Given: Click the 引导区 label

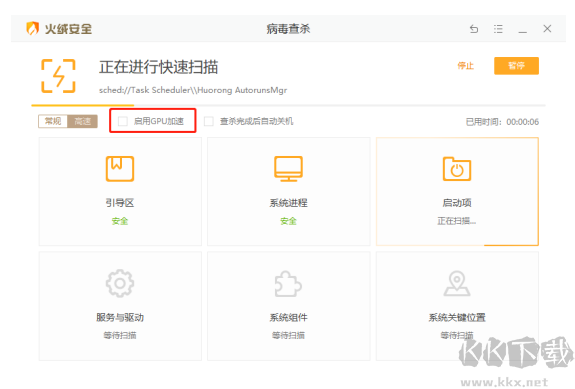Looking at the screenshot, I should [x=120, y=203].
